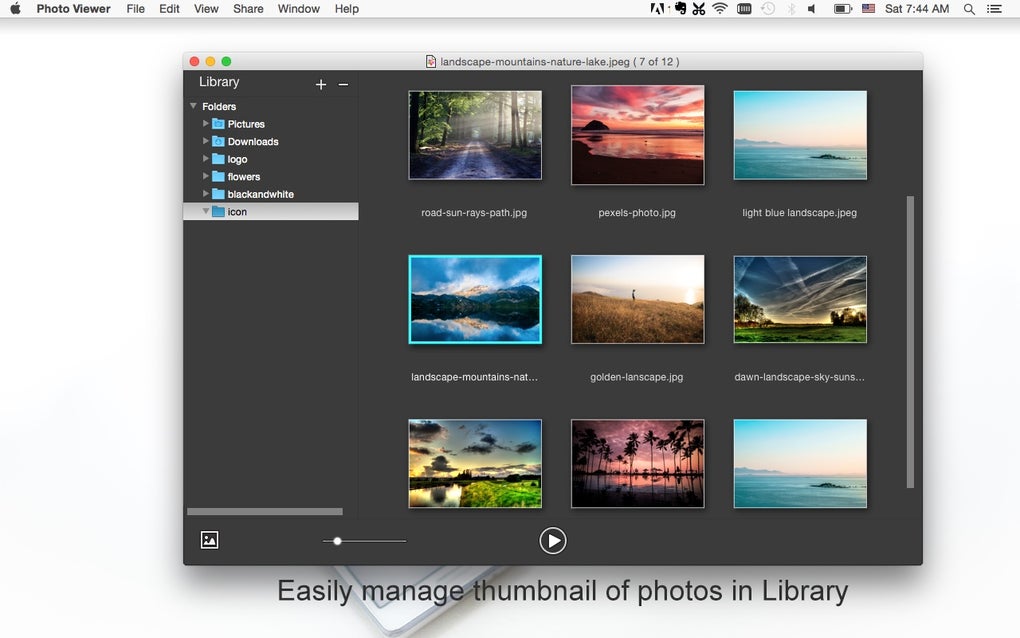The height and width of the screenshot is (638, 1020).
Task: Expand the Downloads folder disclosure triangle
Action: click(x=206, y=141)
